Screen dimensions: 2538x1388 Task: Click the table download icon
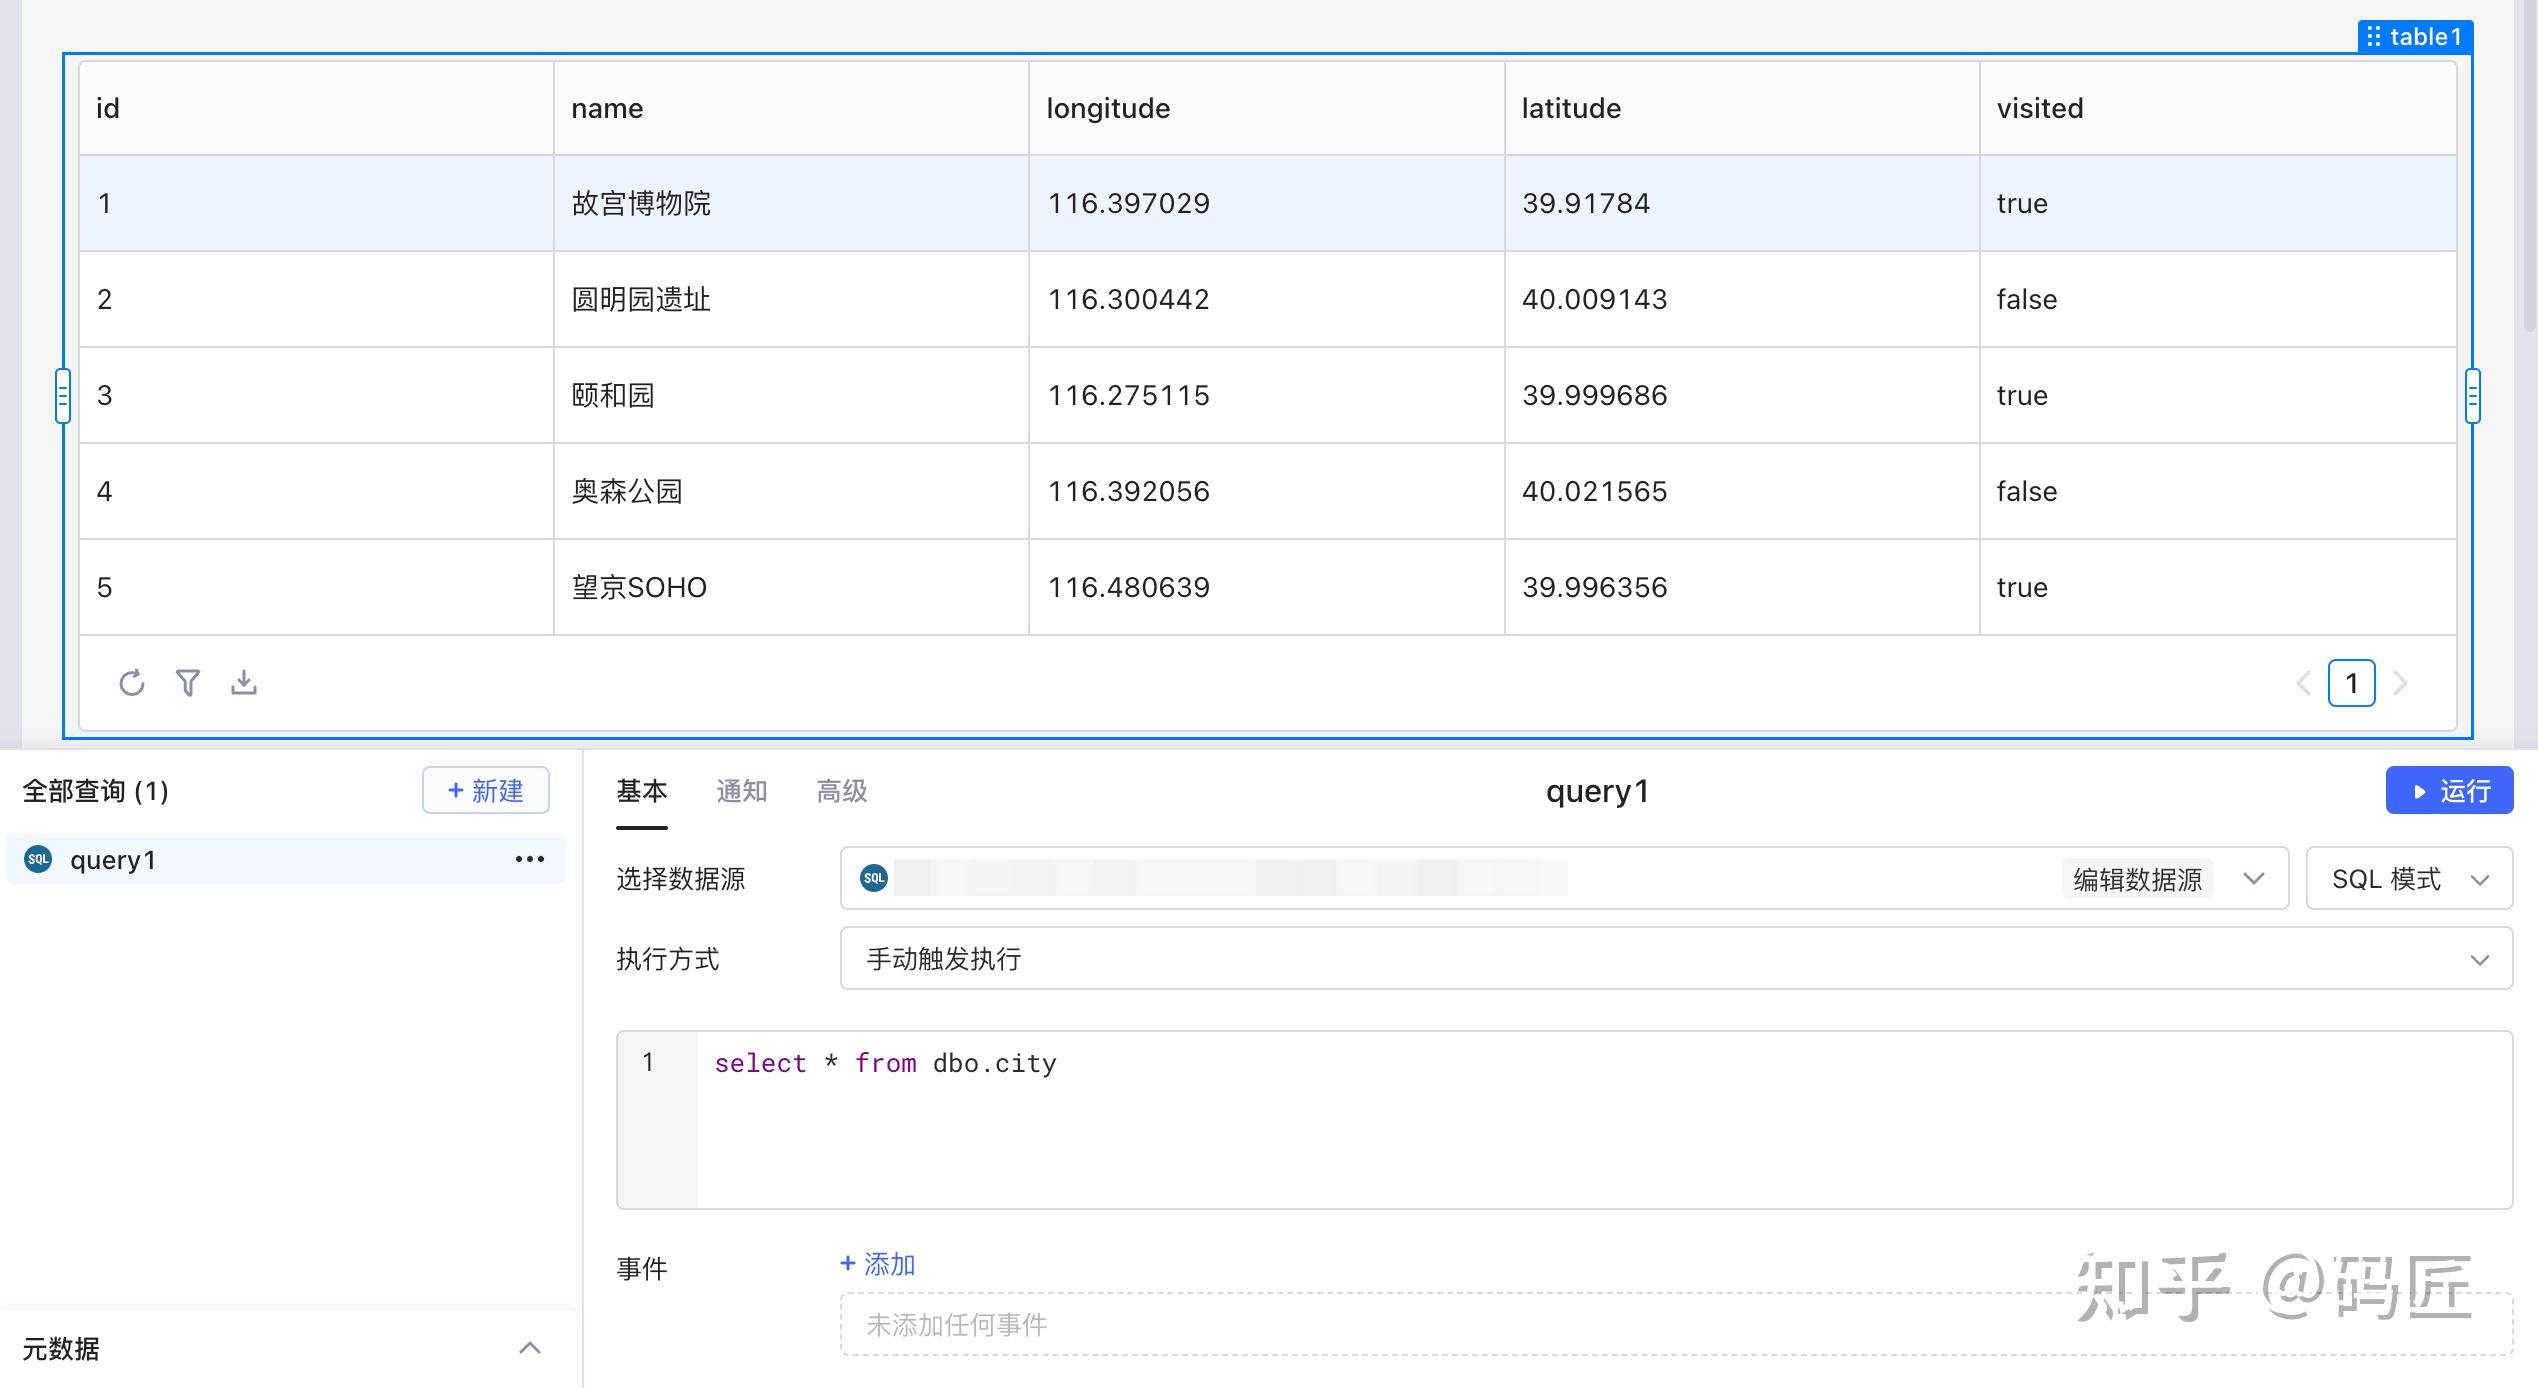(x=244, y=683)
